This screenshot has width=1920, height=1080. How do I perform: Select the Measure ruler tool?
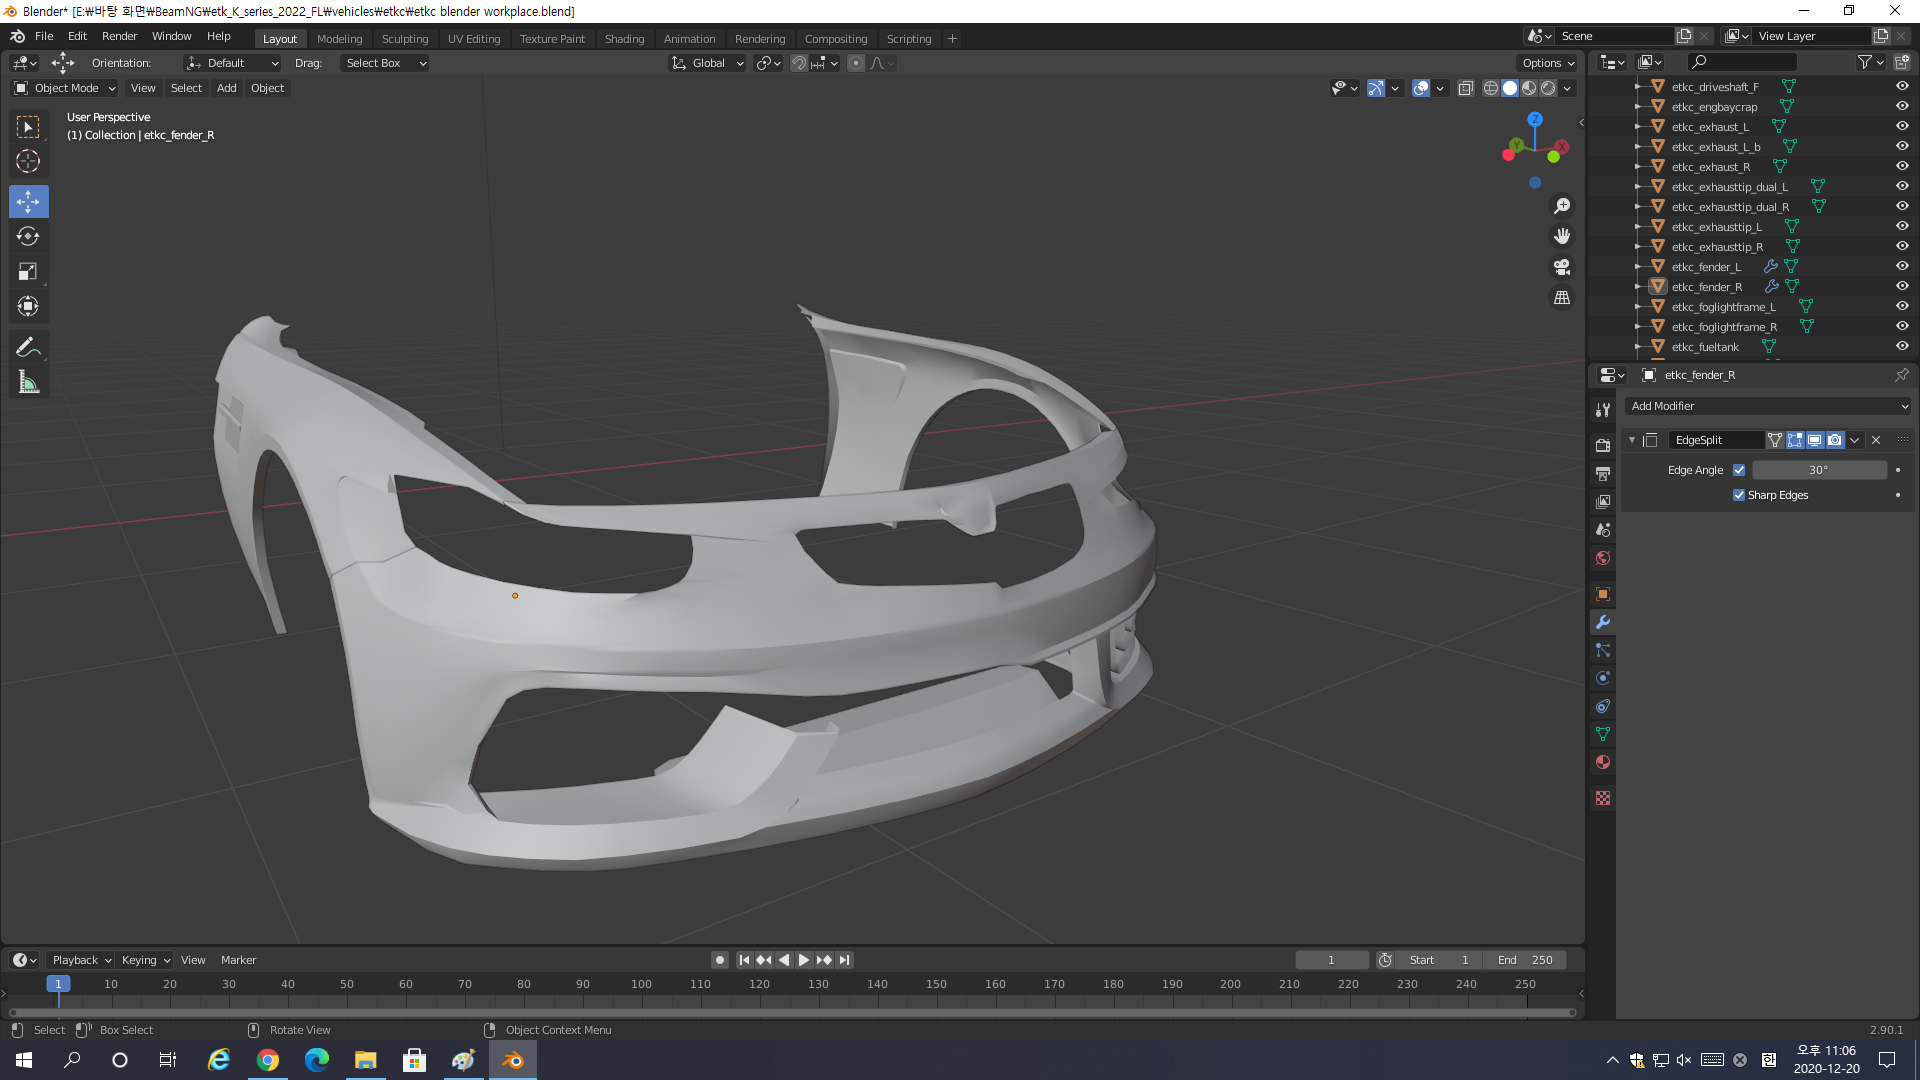pos(28,382)
